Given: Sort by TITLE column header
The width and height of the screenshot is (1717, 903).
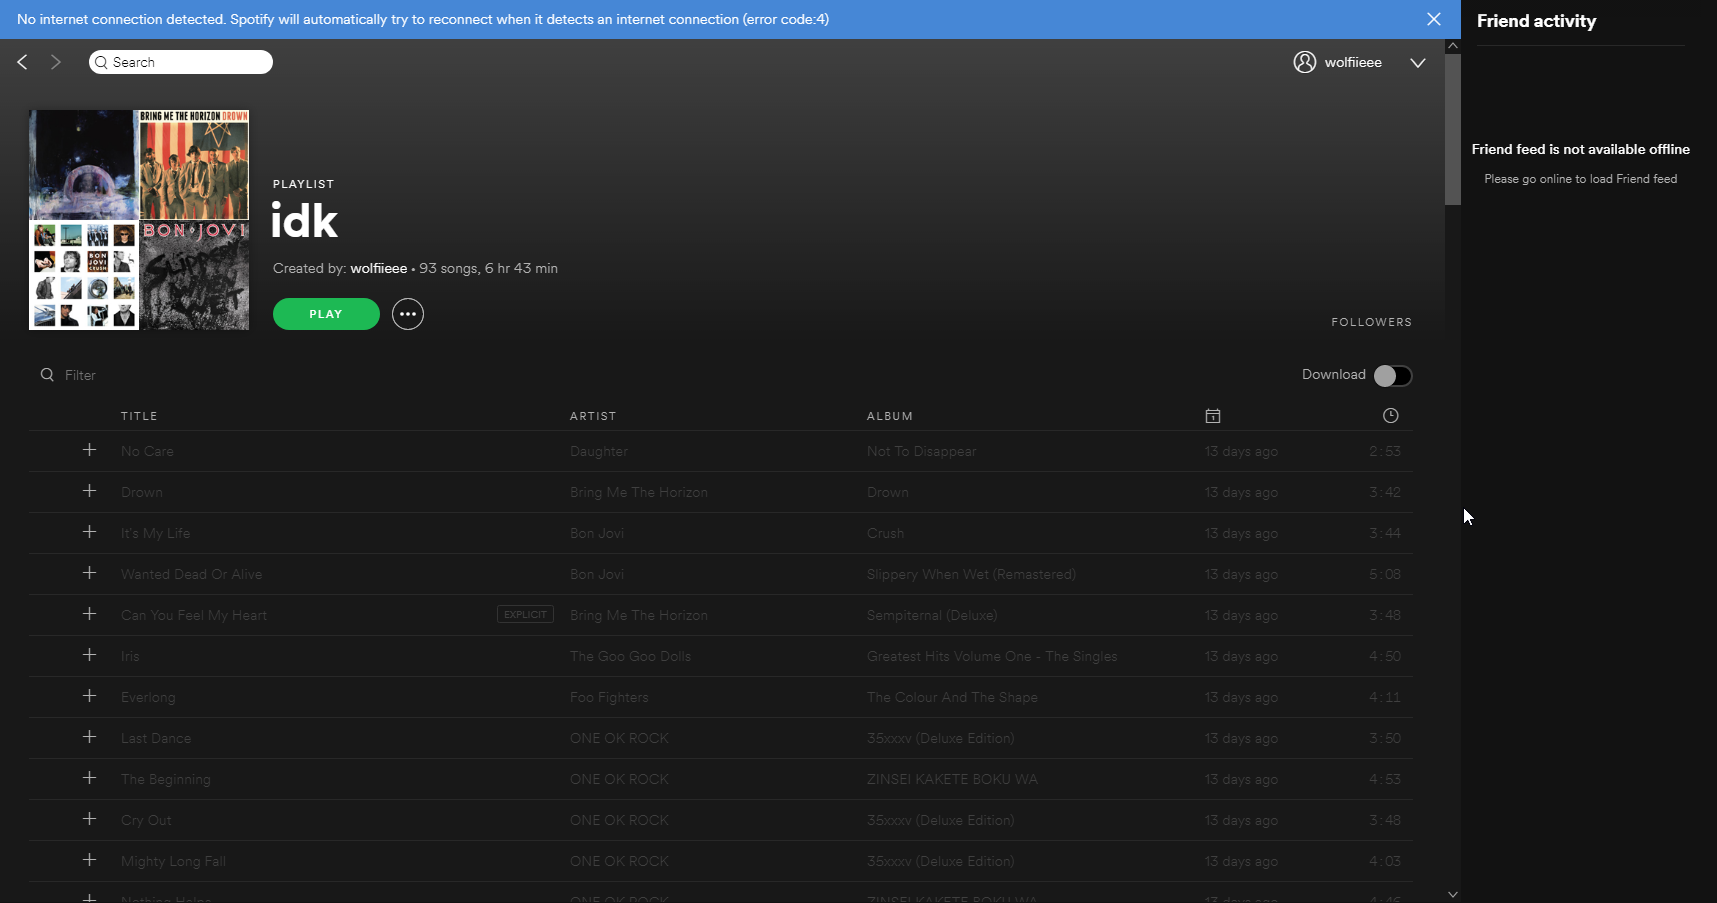Looking at the screenshot, I should pos(139,416).
